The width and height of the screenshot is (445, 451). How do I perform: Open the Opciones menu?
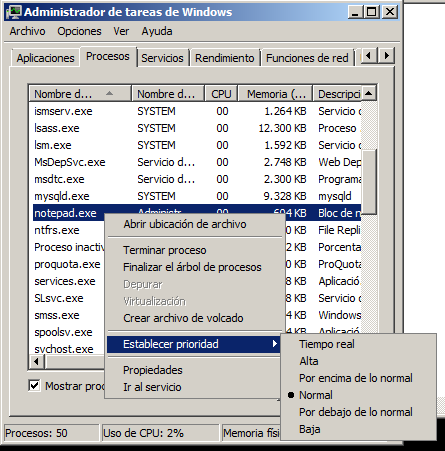(x=79, y=31)
